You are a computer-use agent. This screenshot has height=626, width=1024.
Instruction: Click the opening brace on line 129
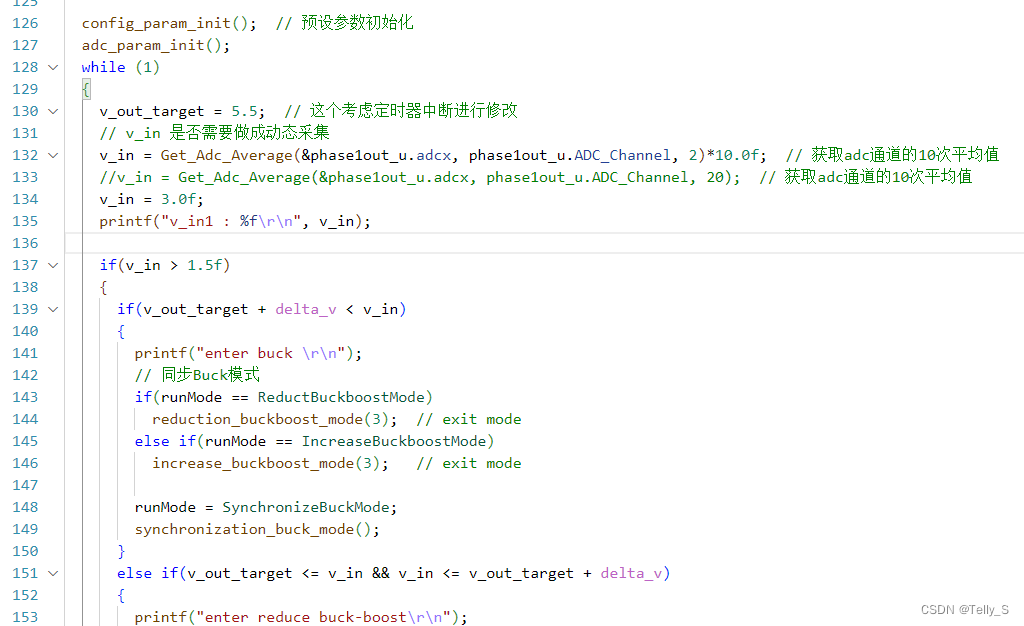pyautogui.click(x=86, y=89)
